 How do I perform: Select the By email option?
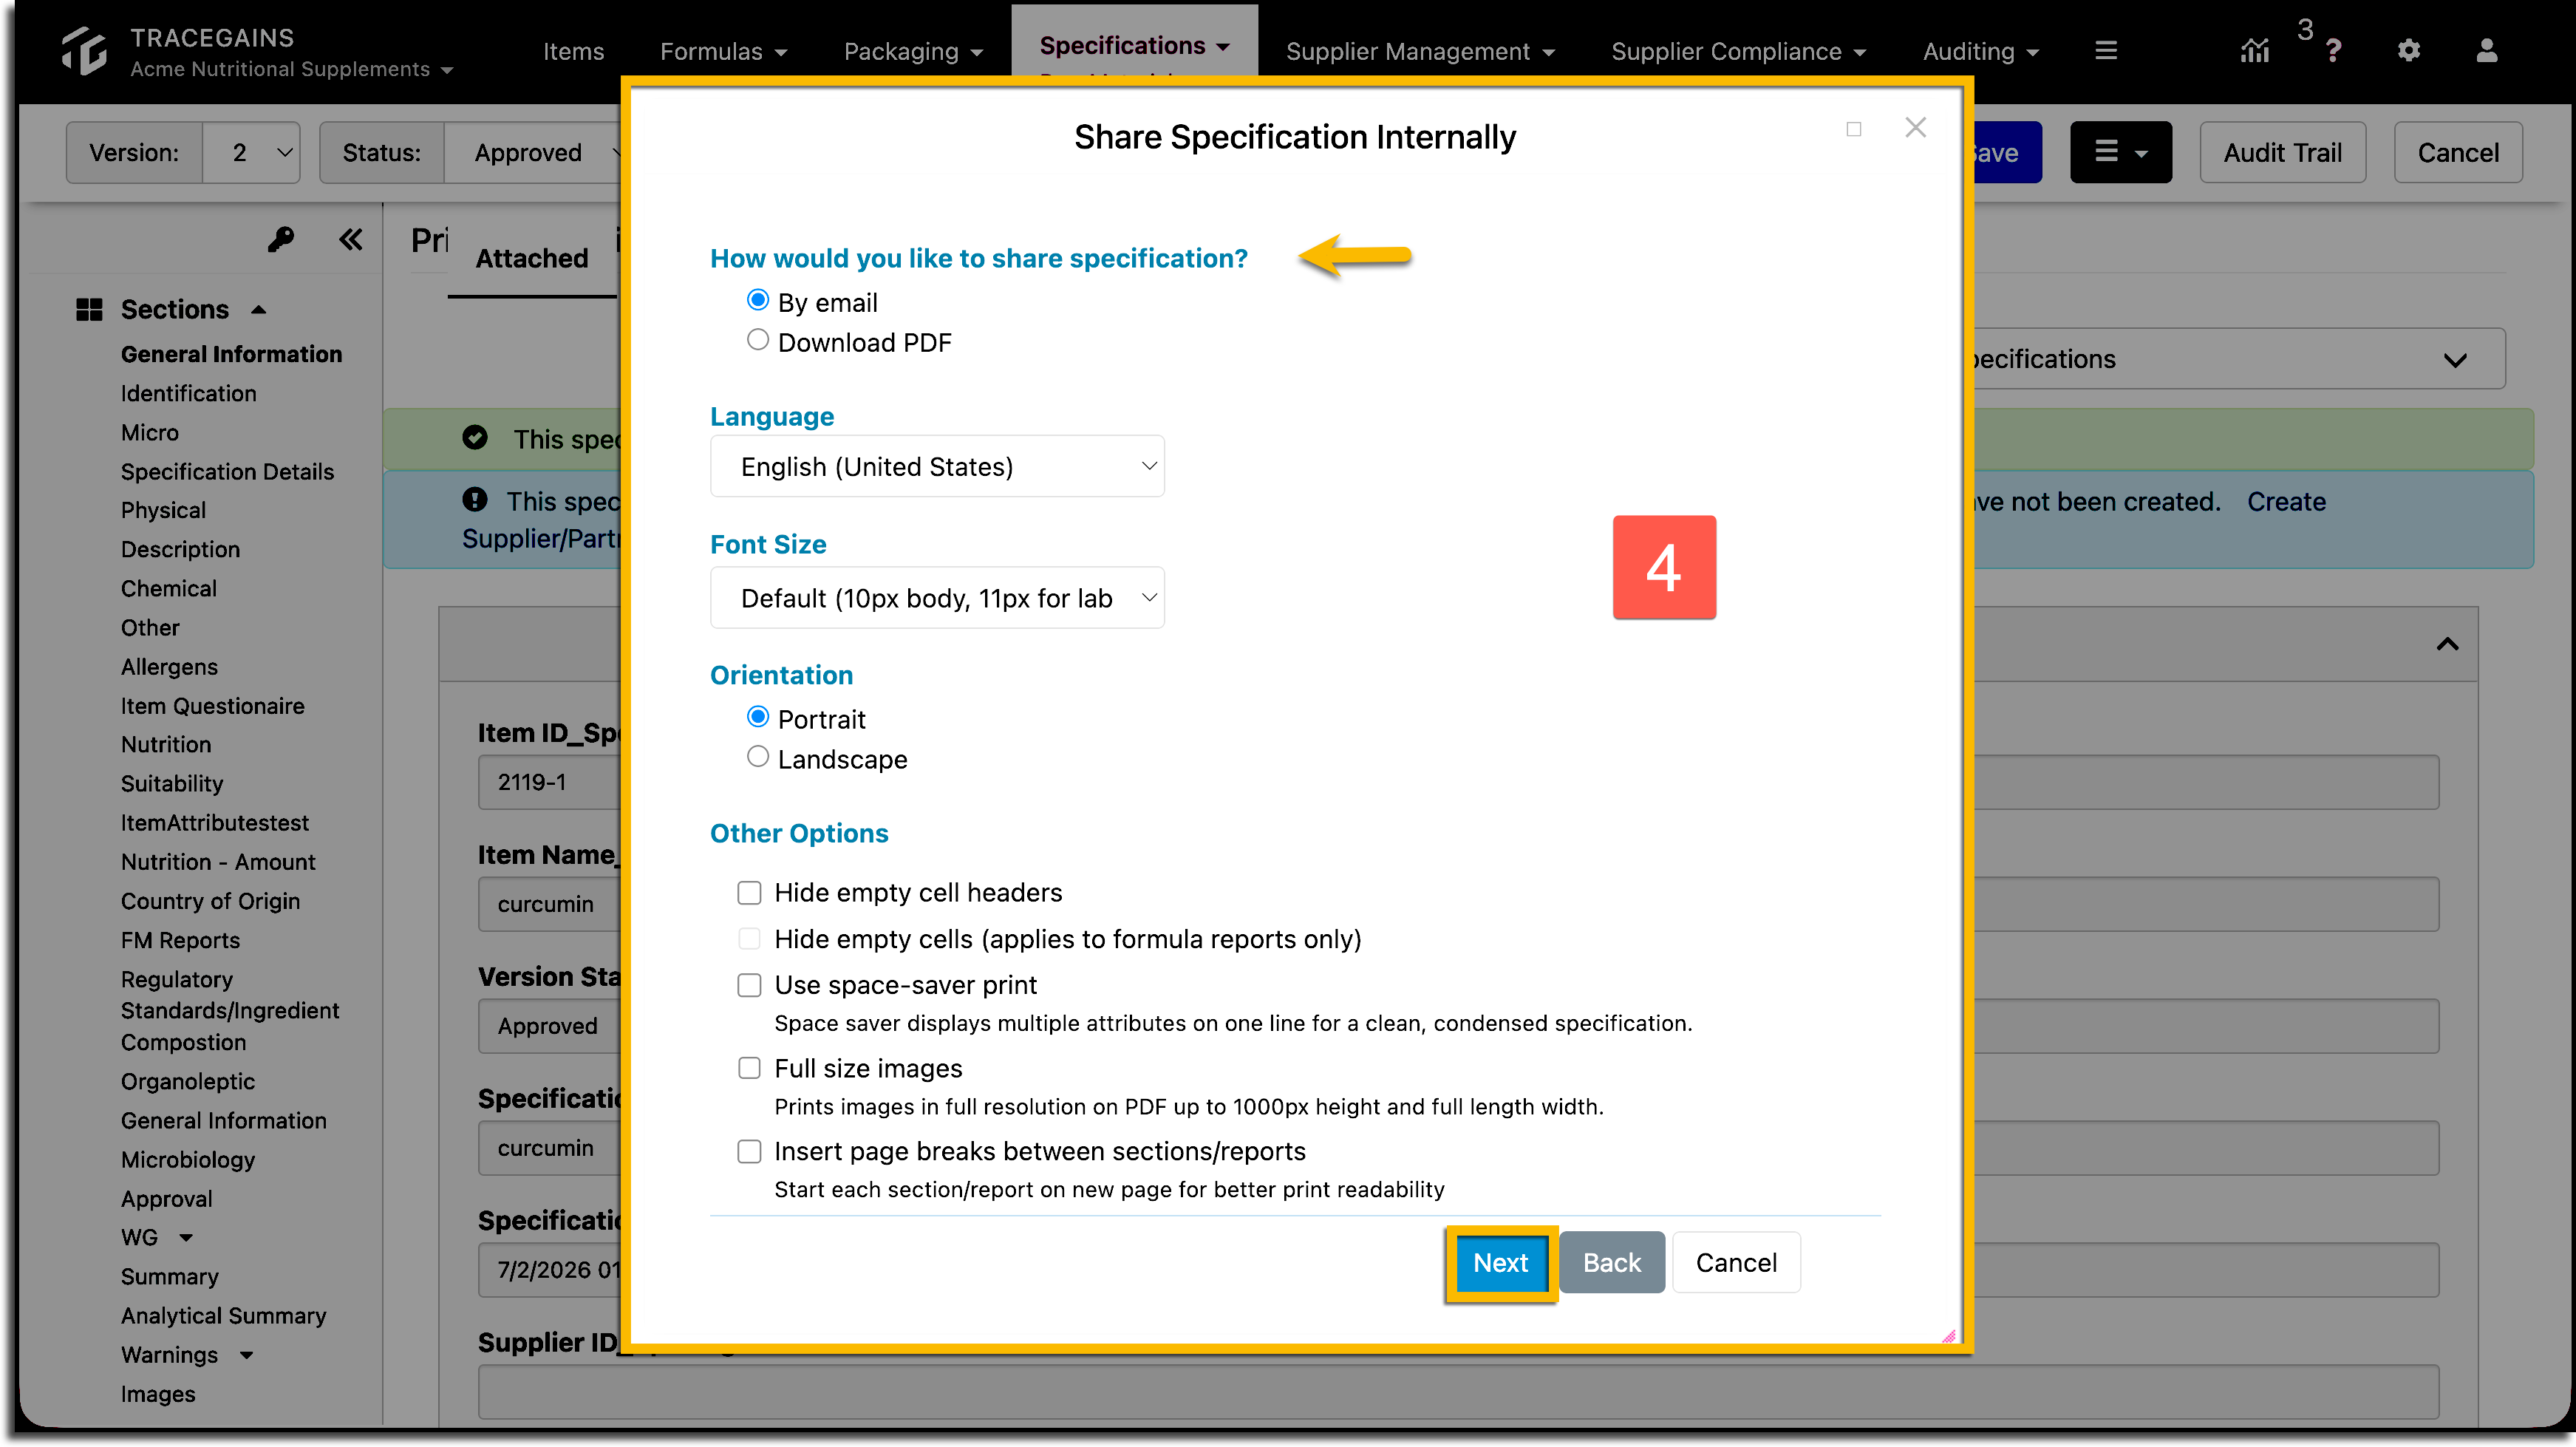pos(758,300)
